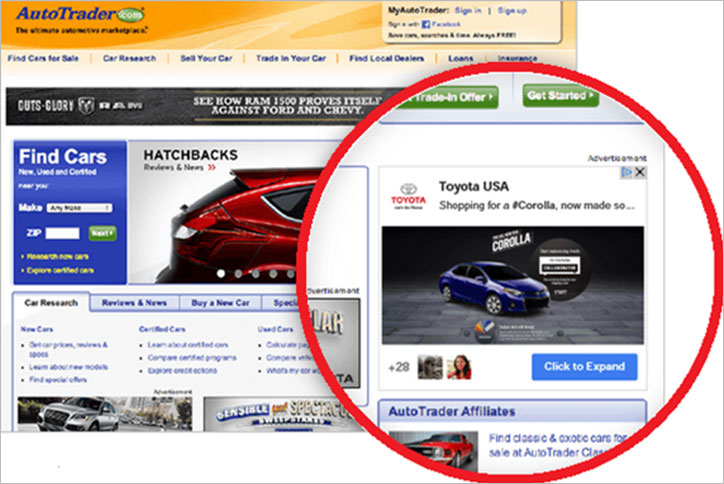This screenshot has width=724, height=484.
Task: Open Find Local Dealers menu
Action: point(386,58)
